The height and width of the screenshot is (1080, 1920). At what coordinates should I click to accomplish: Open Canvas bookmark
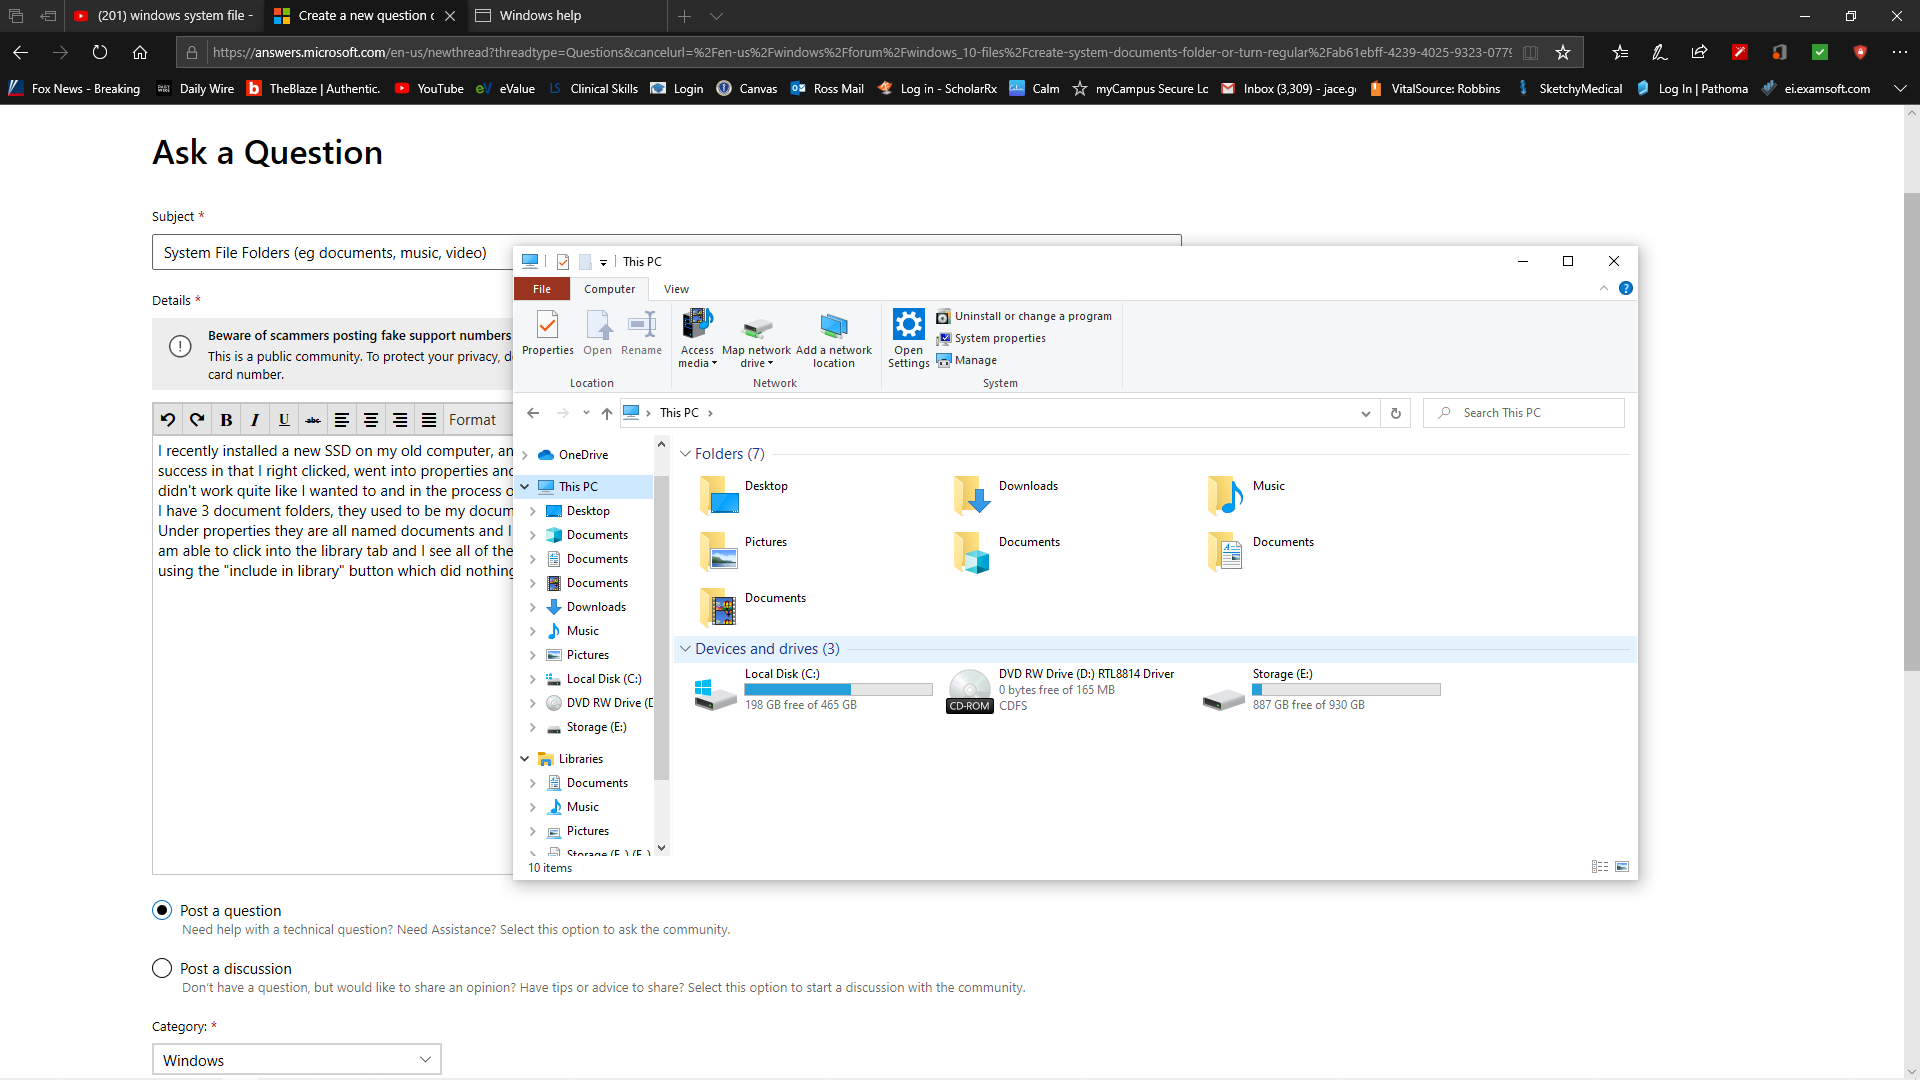(747, 88)
